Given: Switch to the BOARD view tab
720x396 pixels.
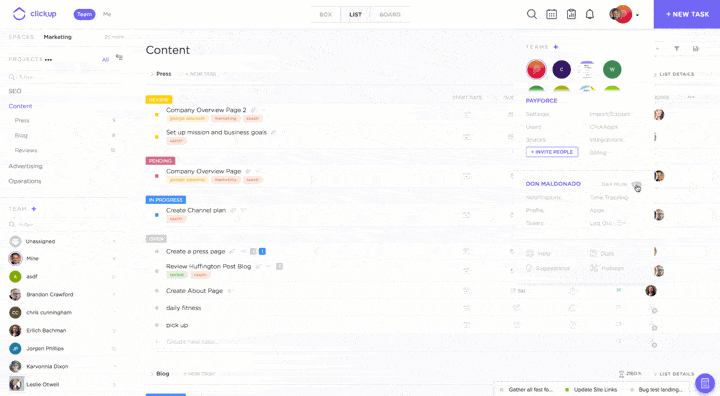Looking at the screenshot, I should 390,15.
